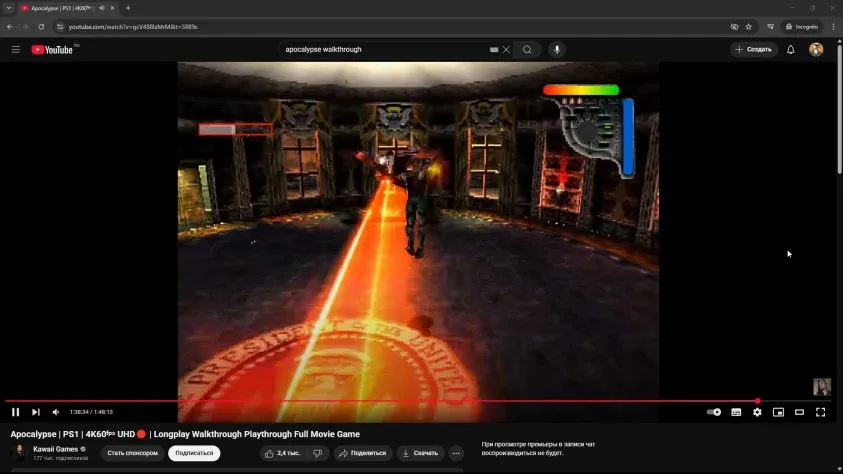Download the video with Скачать
The width and height of the screenshot is (843, 474).
point(420,453)
